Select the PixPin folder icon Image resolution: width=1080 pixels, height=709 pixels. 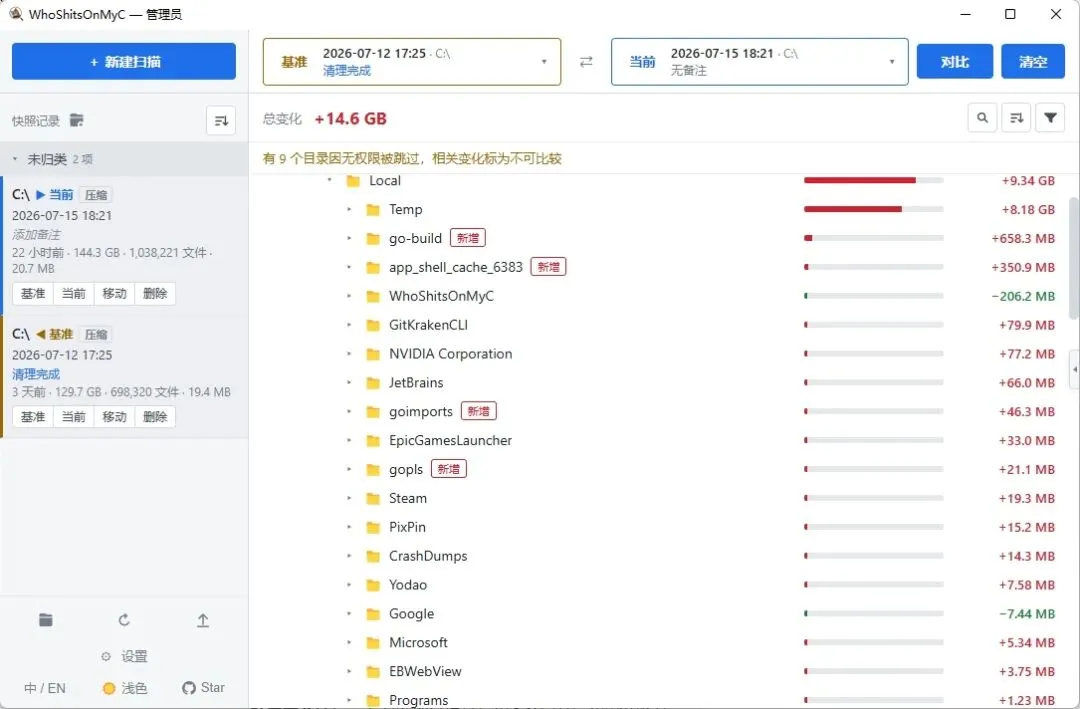373,528
